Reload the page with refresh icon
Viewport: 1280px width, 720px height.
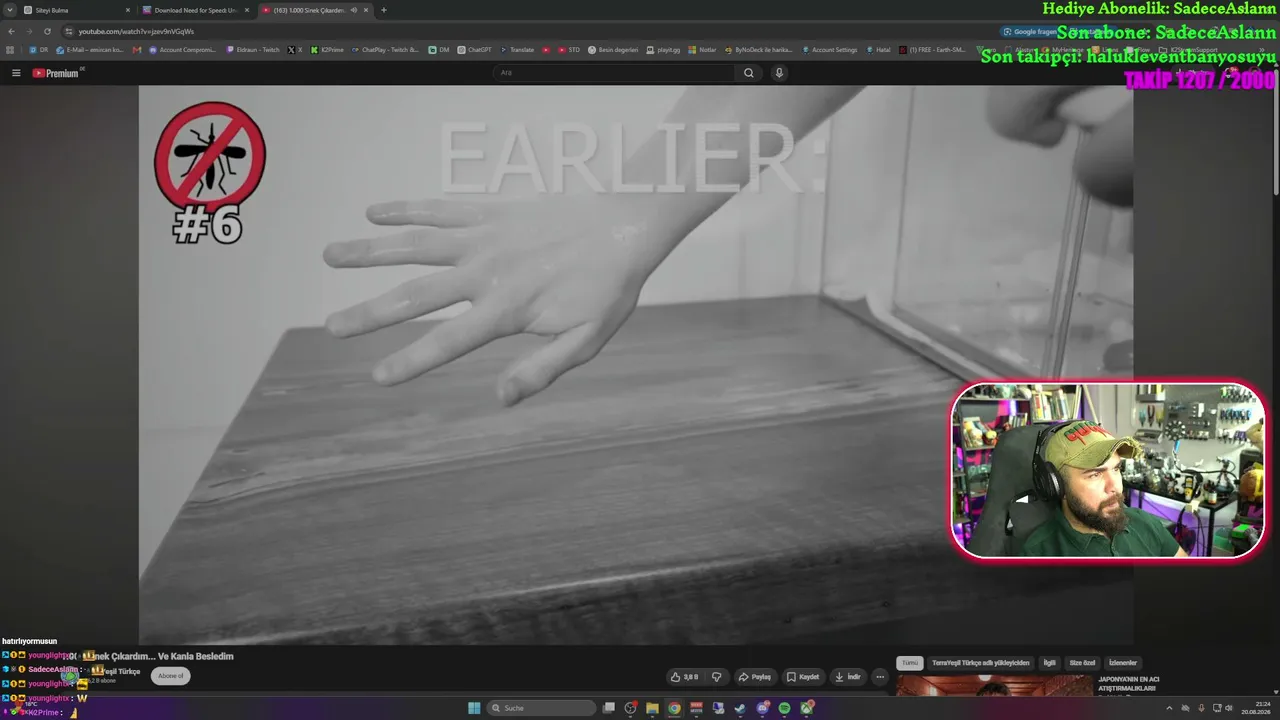46,31
